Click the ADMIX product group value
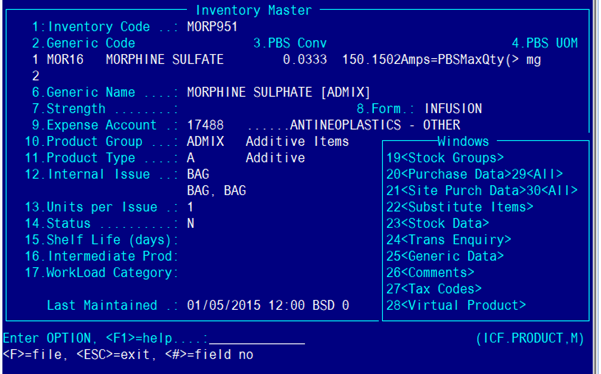 point(205,142)
